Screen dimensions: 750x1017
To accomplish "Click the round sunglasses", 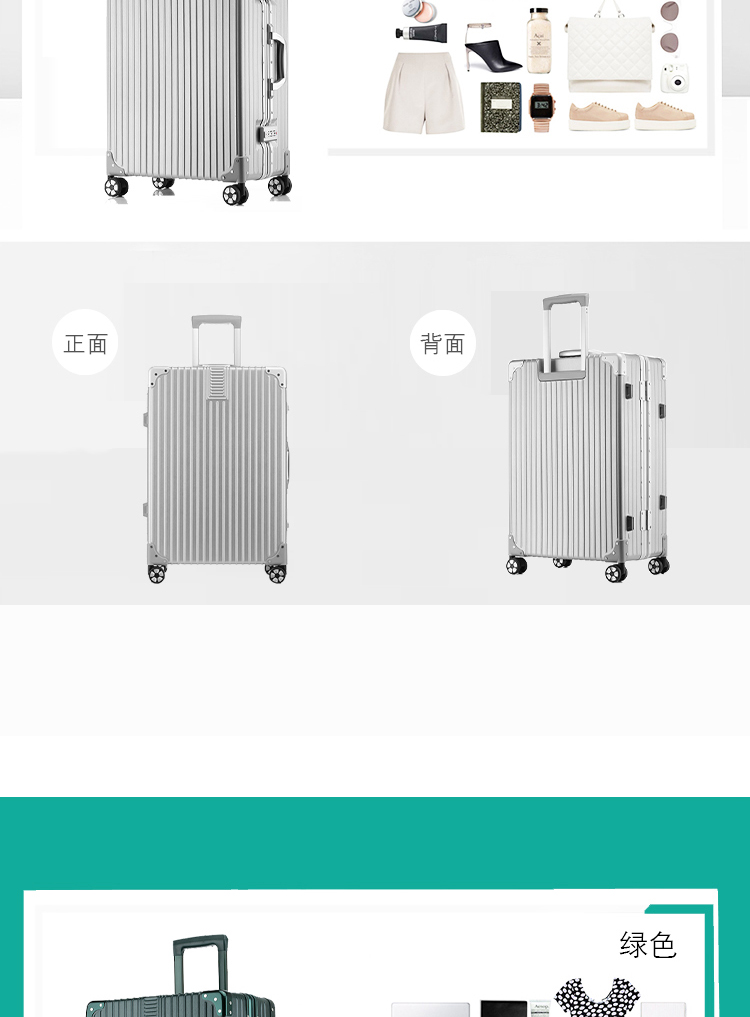I will pos(670,26).
